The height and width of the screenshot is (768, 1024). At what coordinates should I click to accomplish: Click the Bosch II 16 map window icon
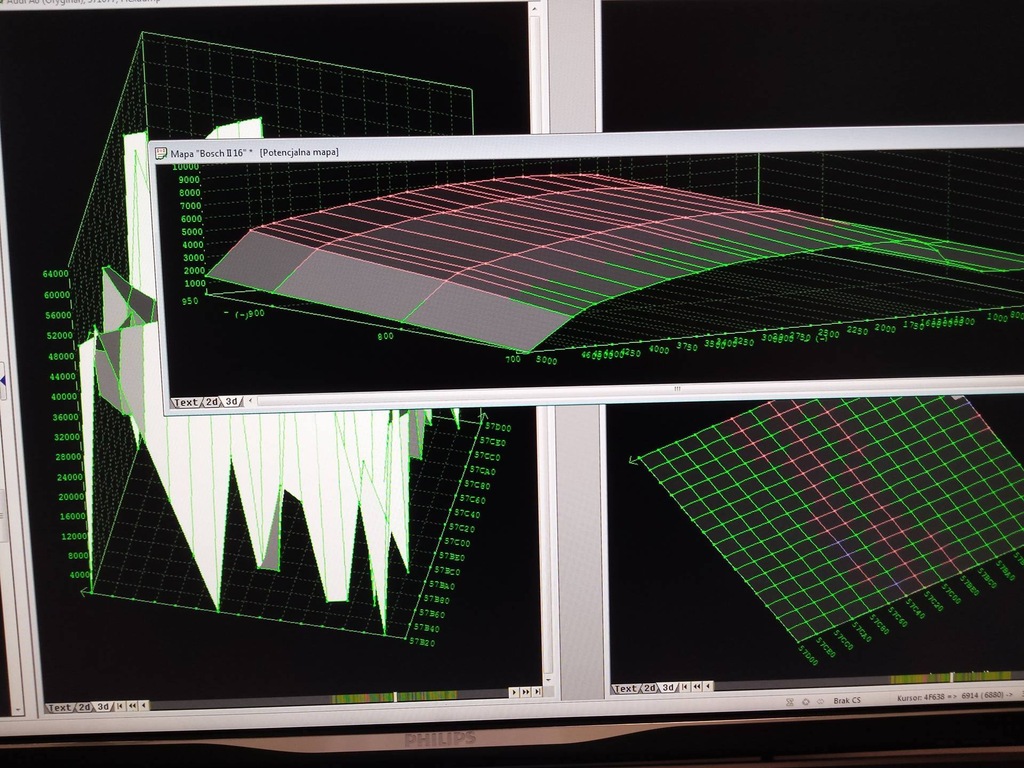coord(161,153)
